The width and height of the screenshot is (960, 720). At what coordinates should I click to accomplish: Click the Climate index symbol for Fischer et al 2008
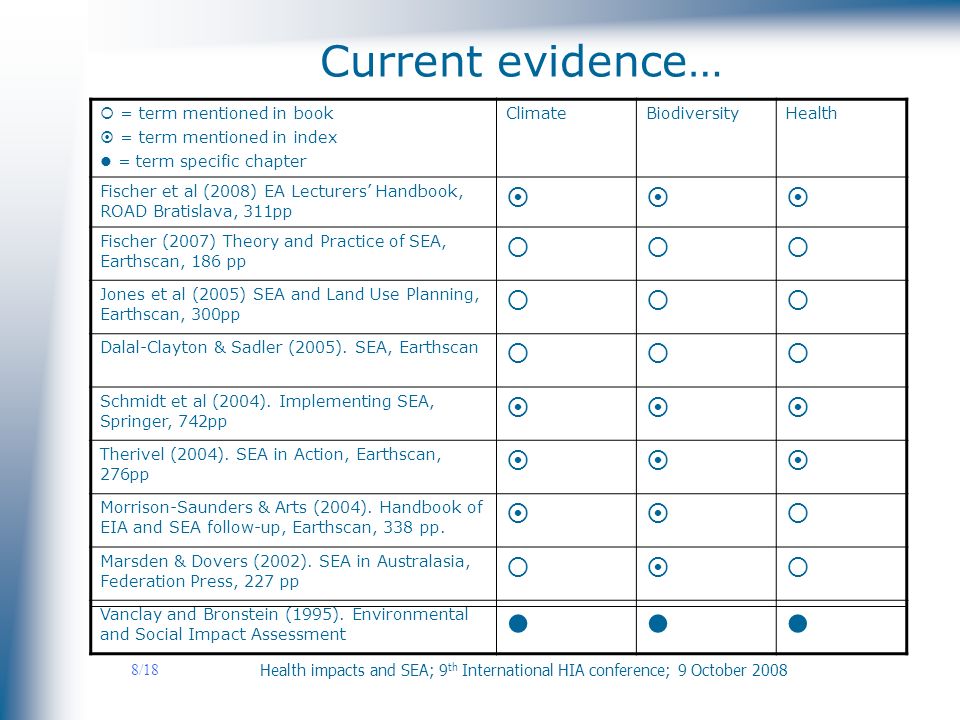click(518, 197)
